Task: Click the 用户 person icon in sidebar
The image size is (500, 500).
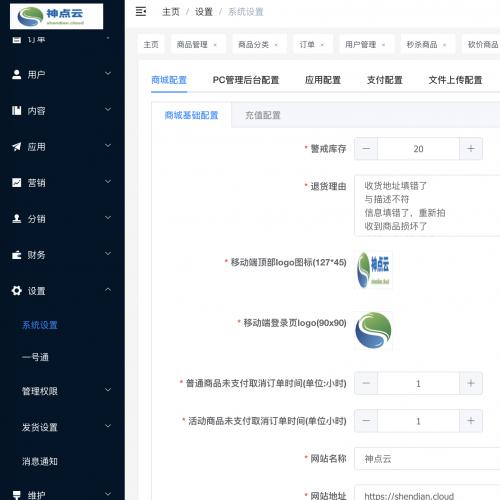Action: click(x=16, y=74)
